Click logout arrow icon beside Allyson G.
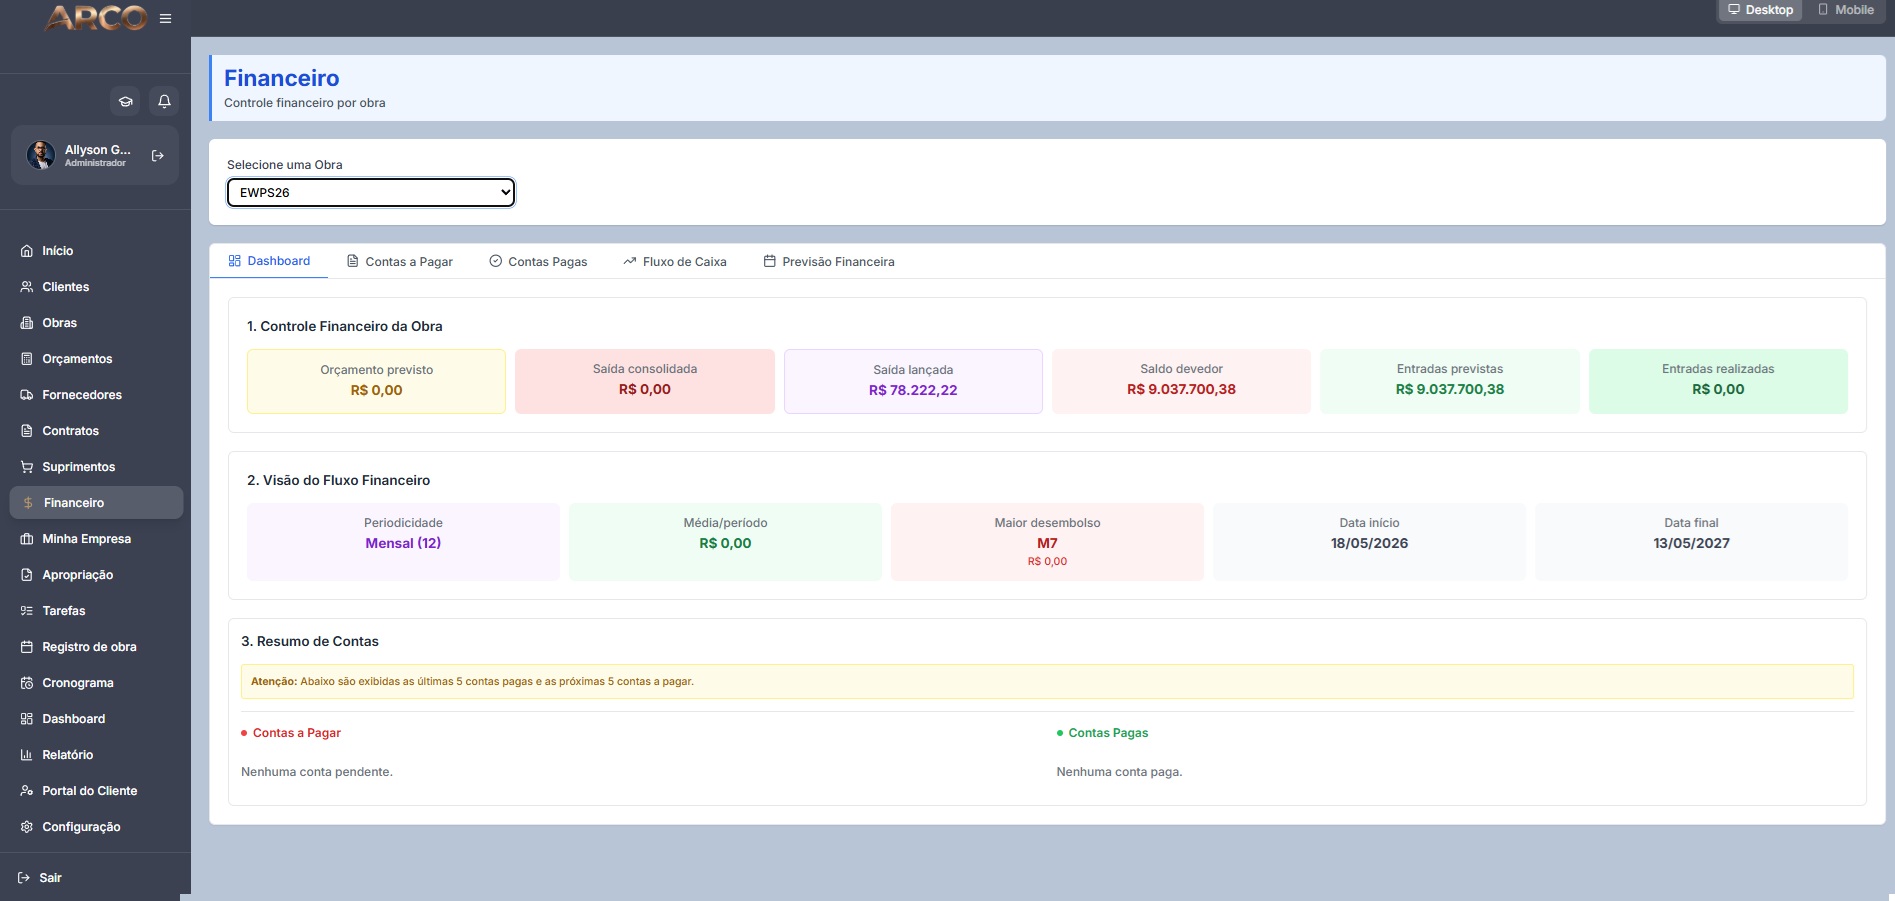The image size is (1895, 901). click(x=157, y=156)
